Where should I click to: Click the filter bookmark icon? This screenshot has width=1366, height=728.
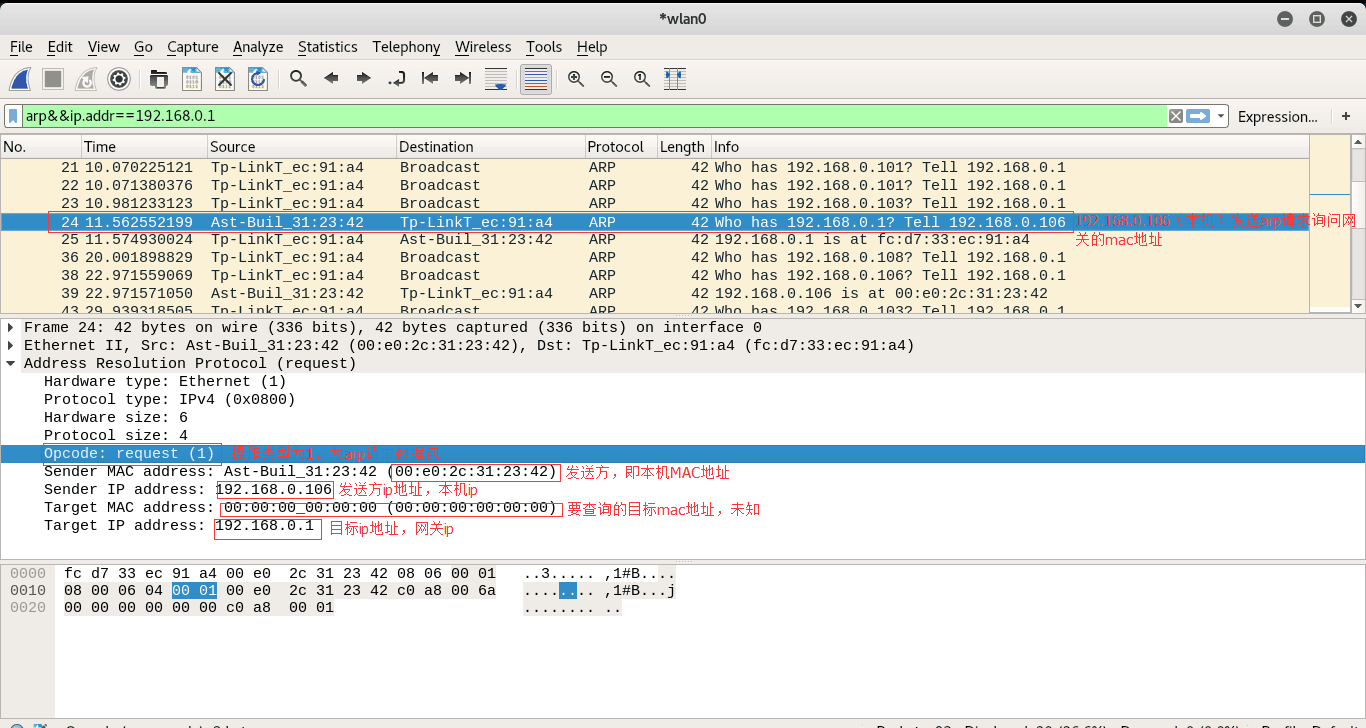(13, 116)
